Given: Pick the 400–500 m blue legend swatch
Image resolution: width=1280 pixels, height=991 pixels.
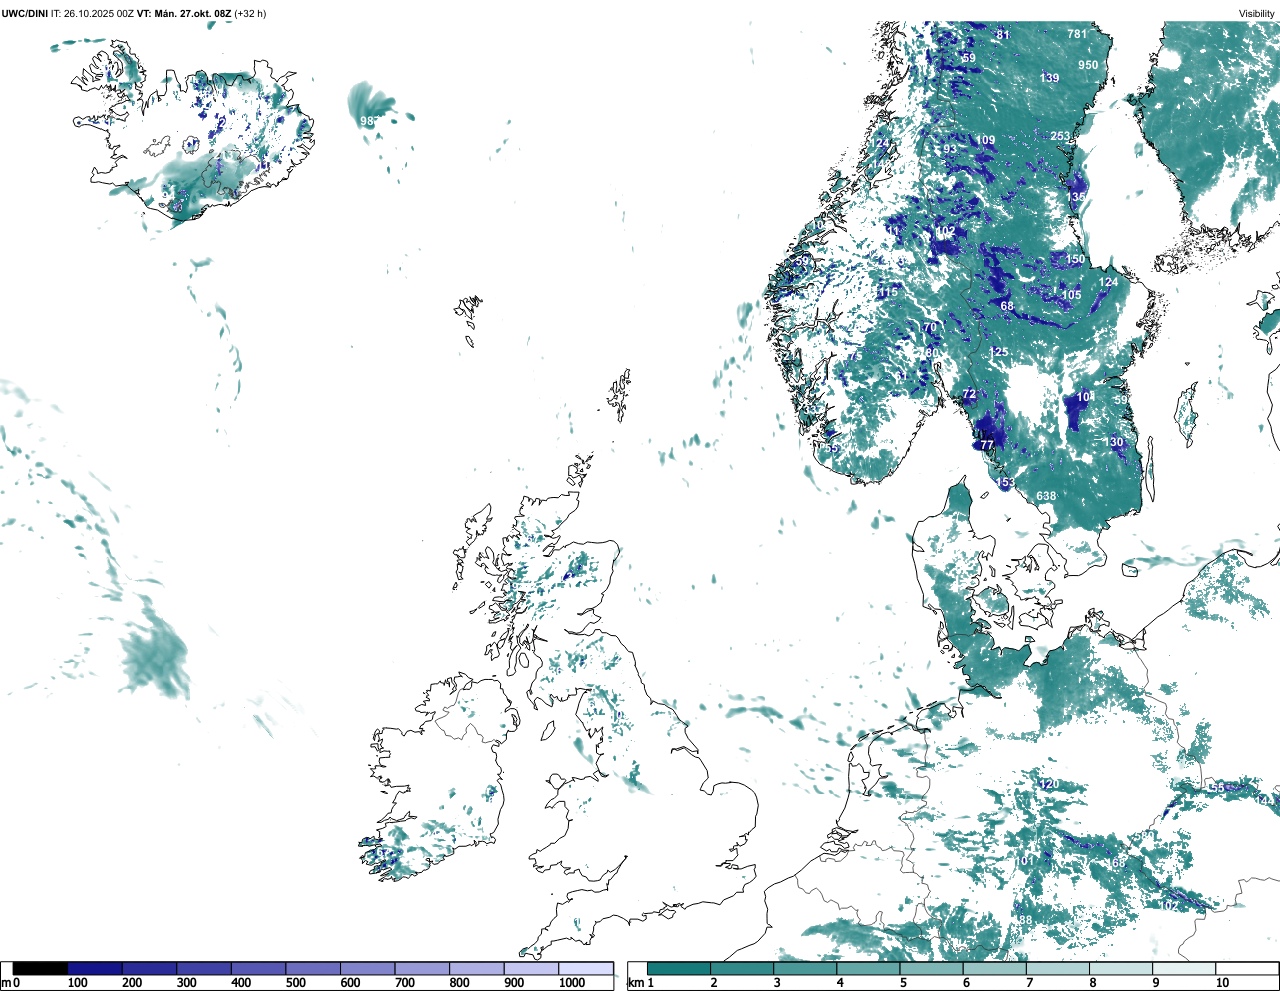Looking at the screenshot, I should (x=259, y=968).
